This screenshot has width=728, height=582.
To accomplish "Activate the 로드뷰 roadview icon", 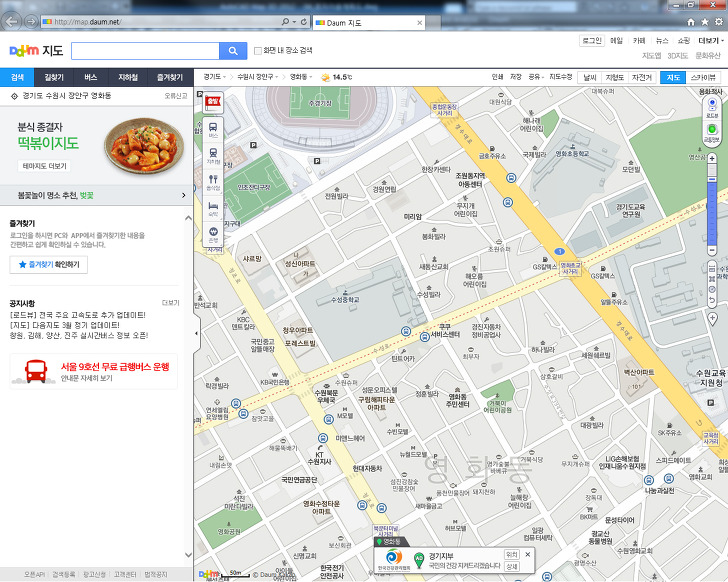I will 712,107.
